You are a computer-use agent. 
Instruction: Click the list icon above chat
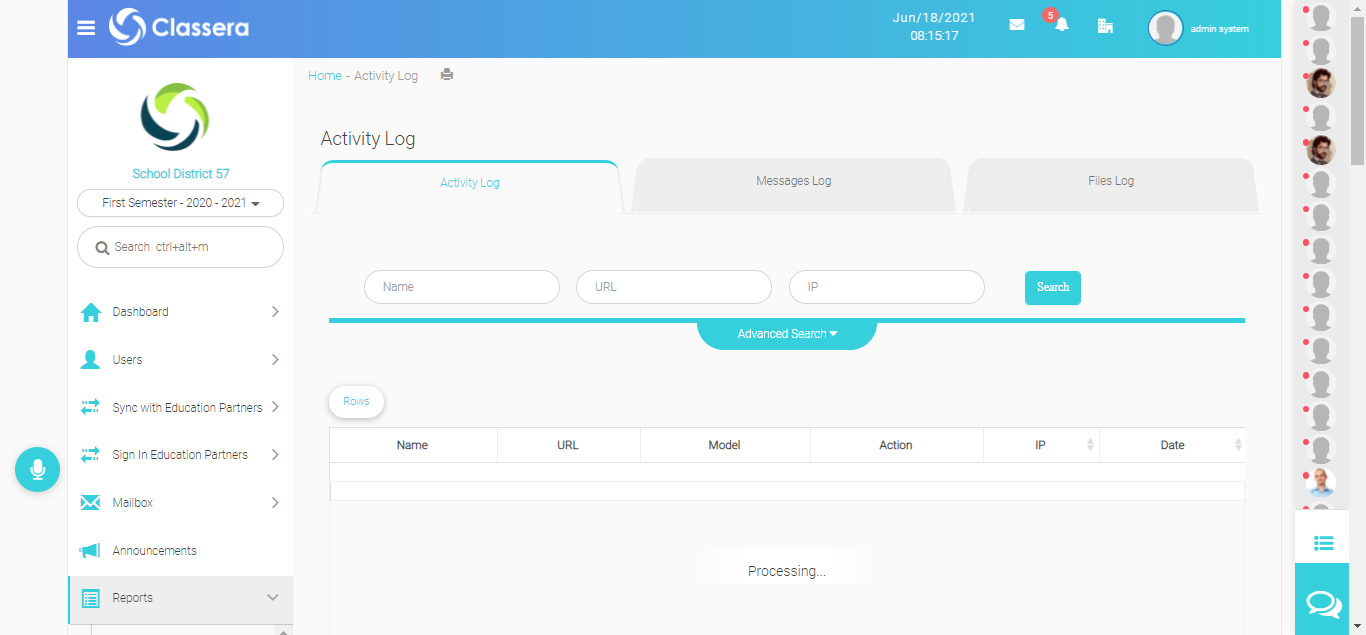(x=1323, y=543)
